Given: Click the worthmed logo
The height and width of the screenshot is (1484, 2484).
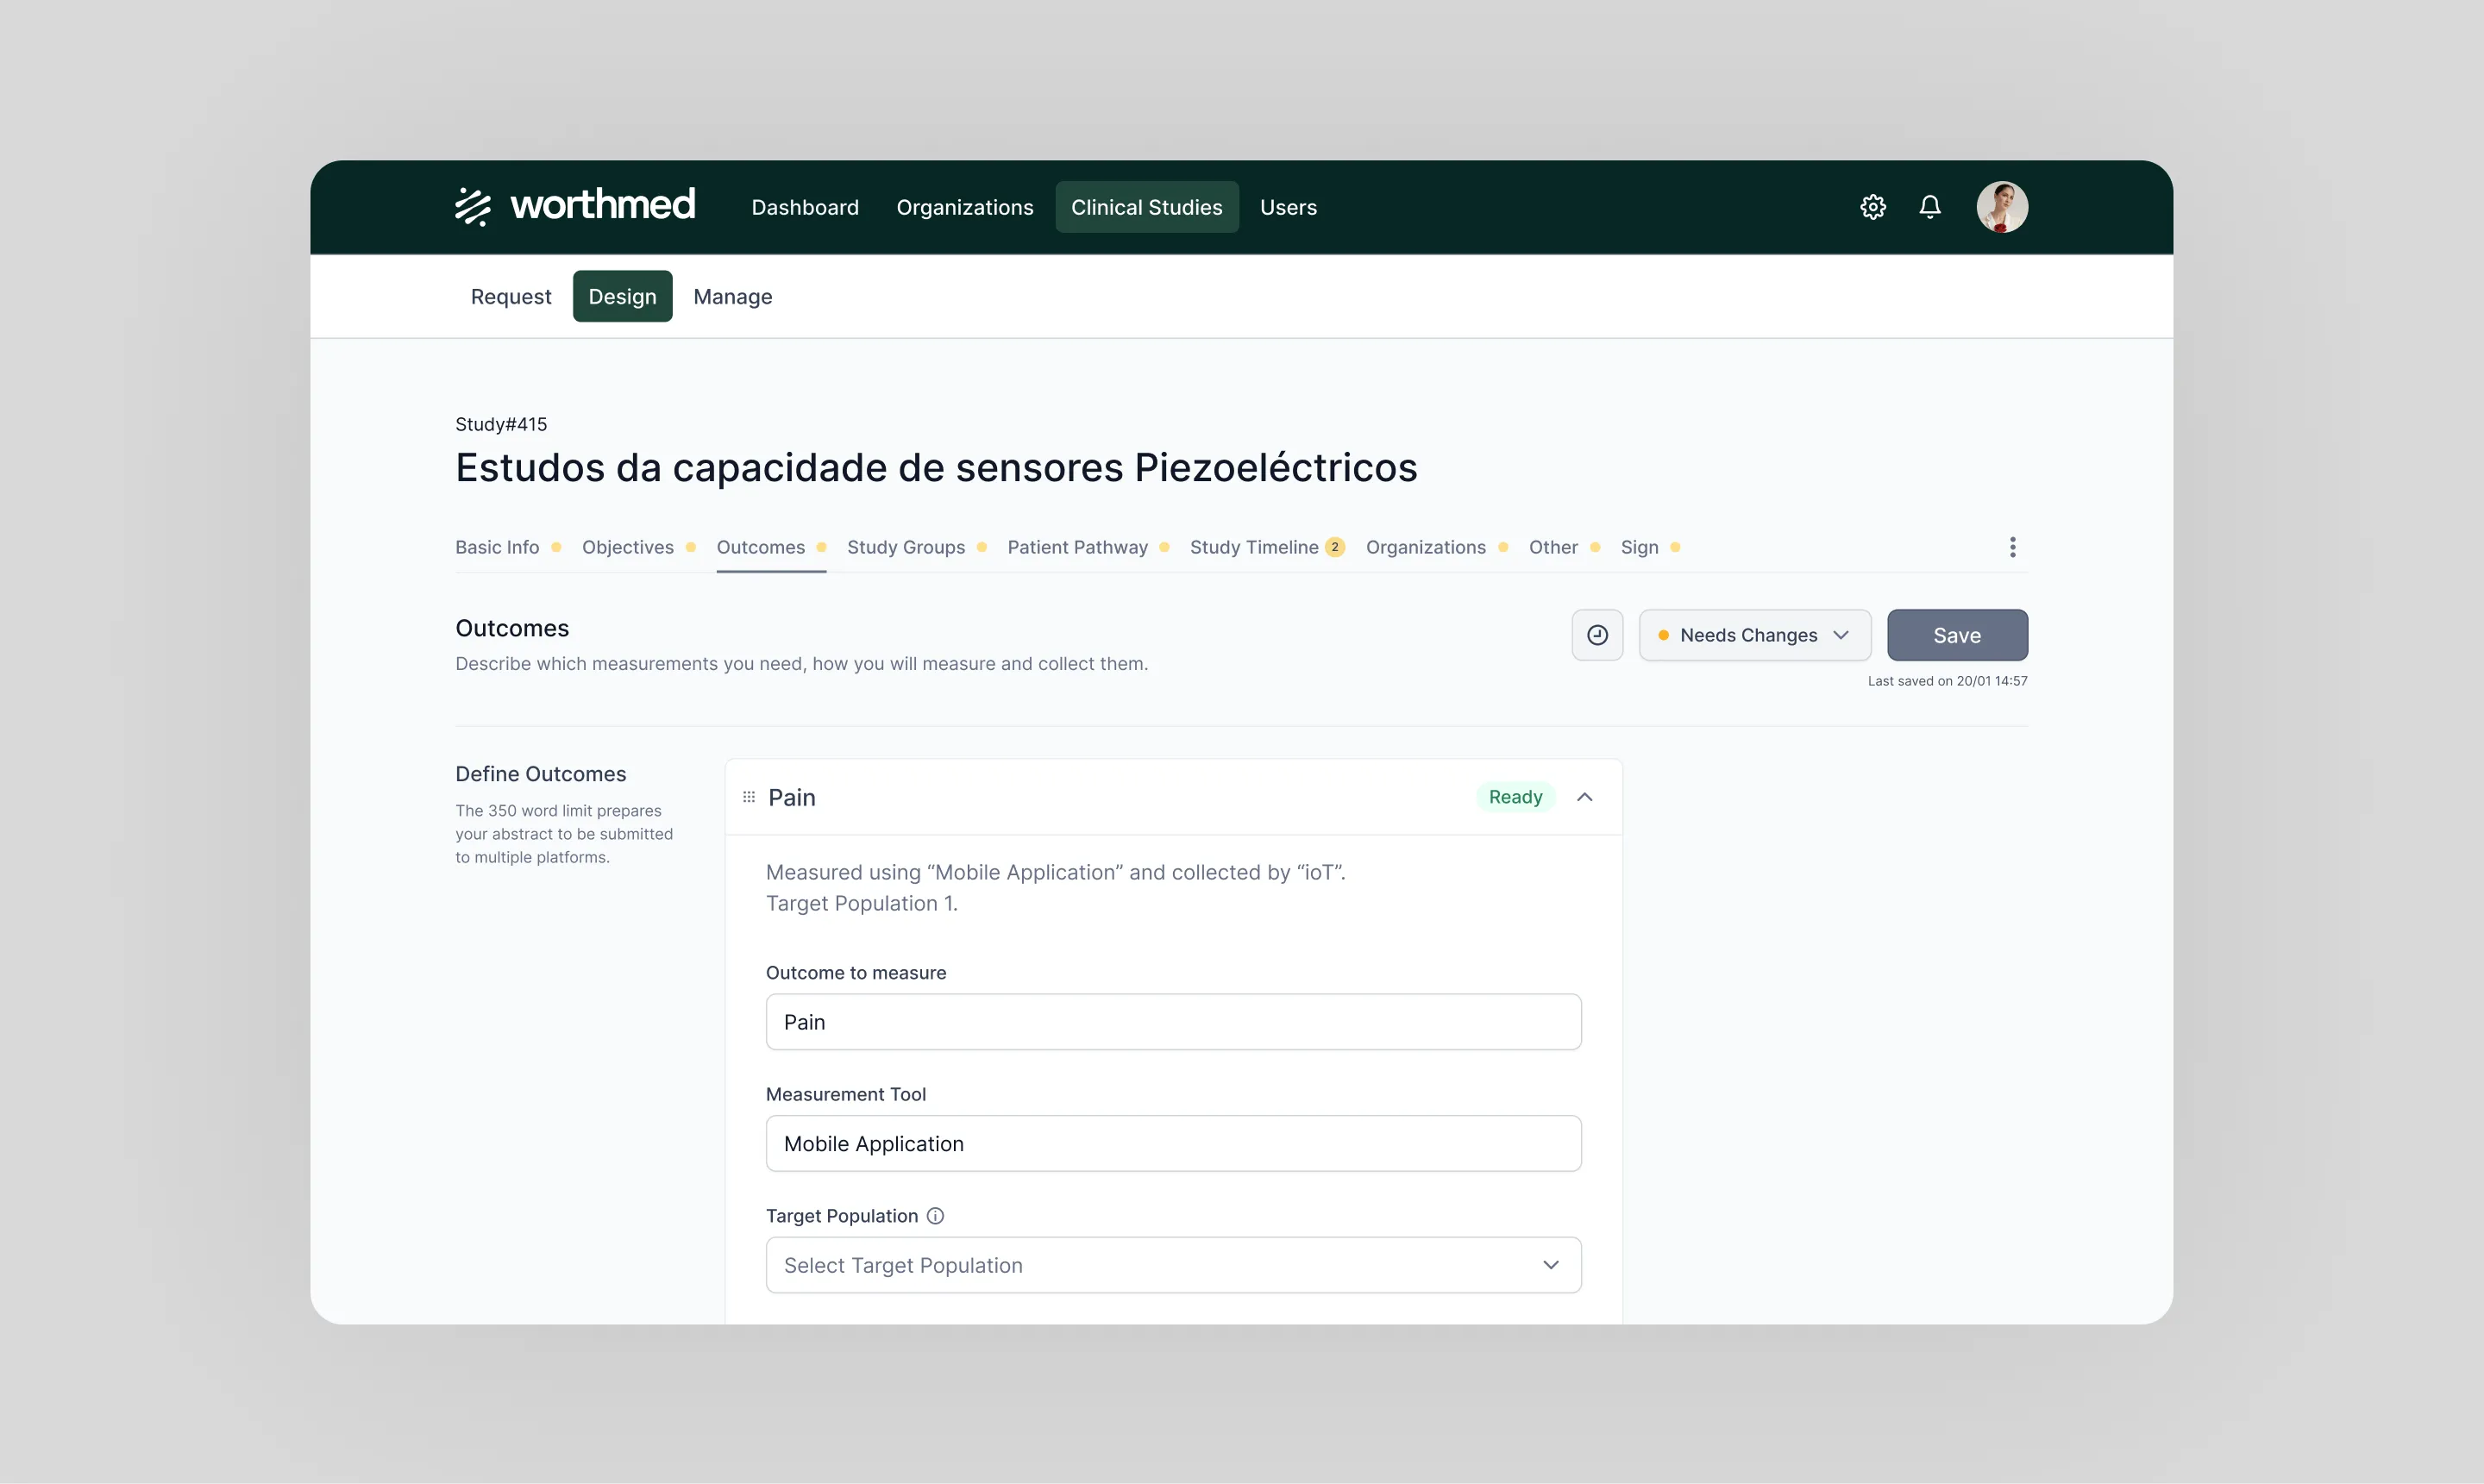Looking at the screenshot, I should pos(575,206).
